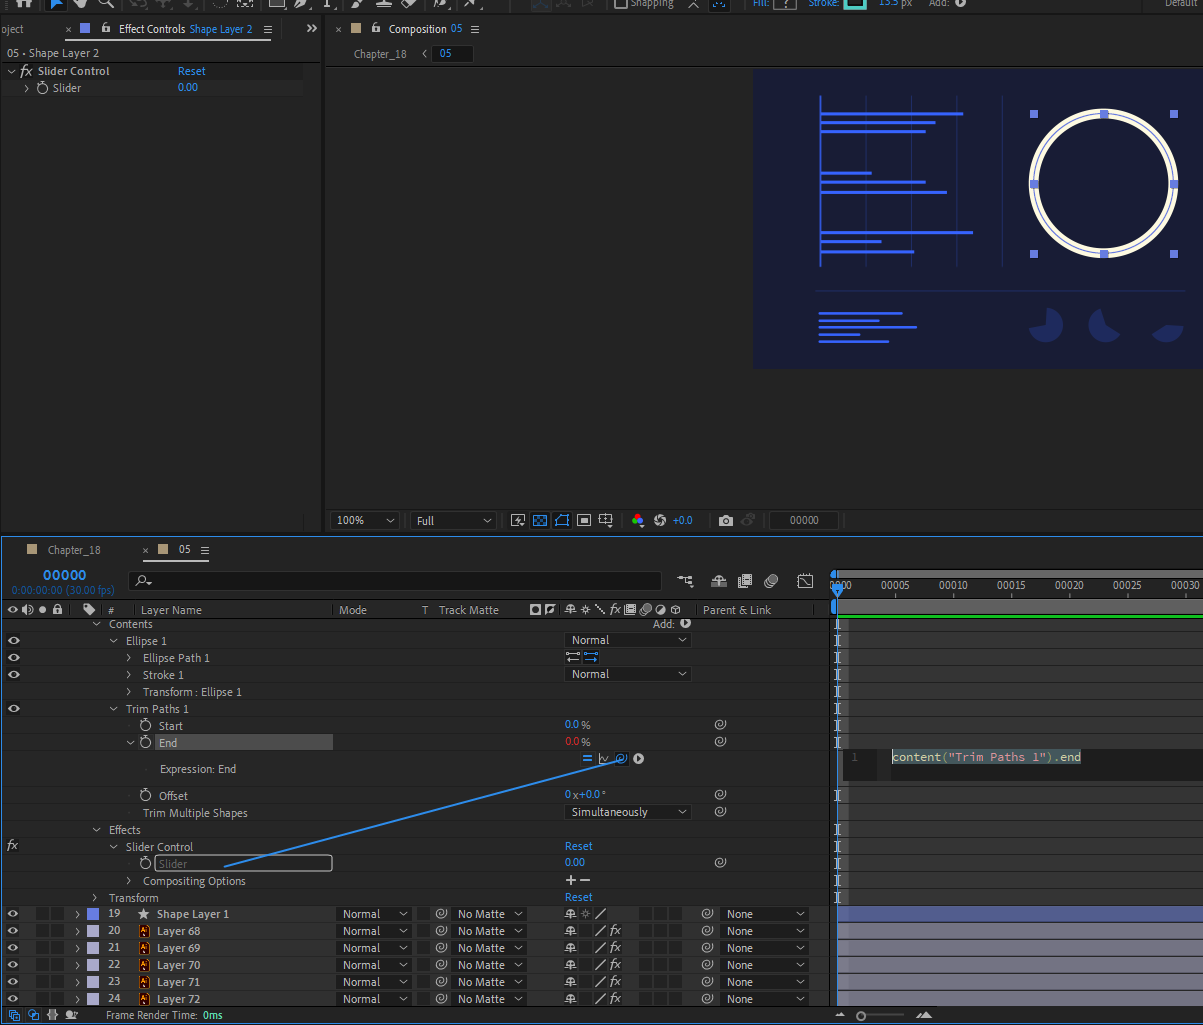Switch to Chapter_18 timeline tab
The image size is (1203, 1025).
pyautogui.click(x=74, y=550)
